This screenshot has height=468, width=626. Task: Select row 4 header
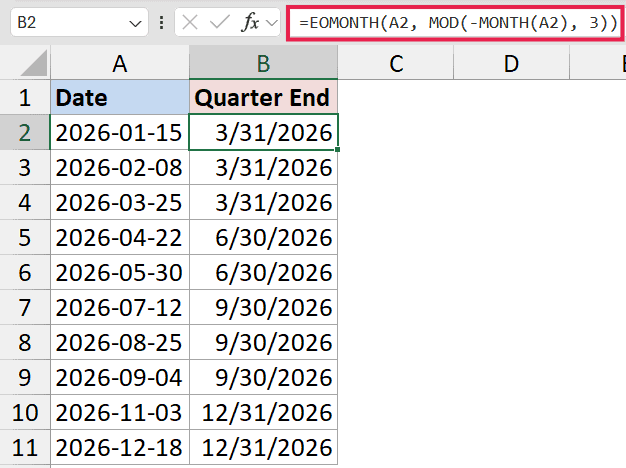(x=25, y=202)
